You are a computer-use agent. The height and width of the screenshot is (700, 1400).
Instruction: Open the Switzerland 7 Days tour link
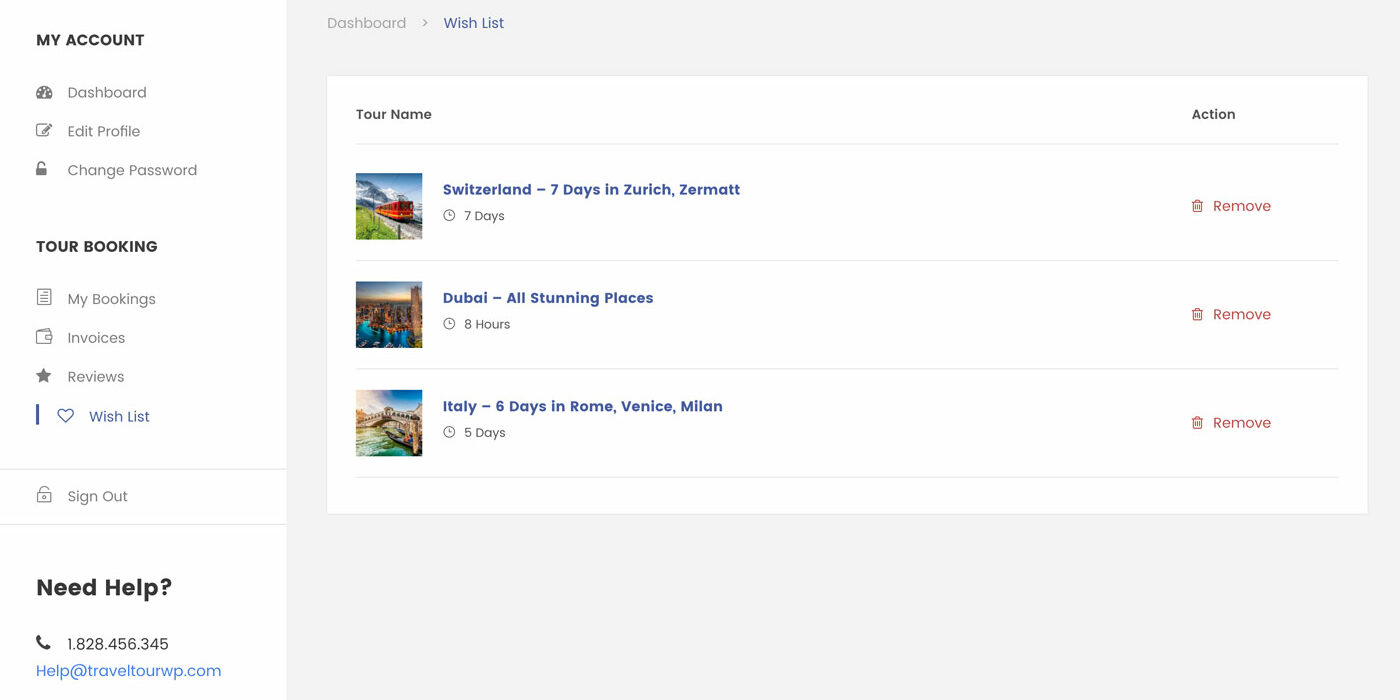click(591, 190)
